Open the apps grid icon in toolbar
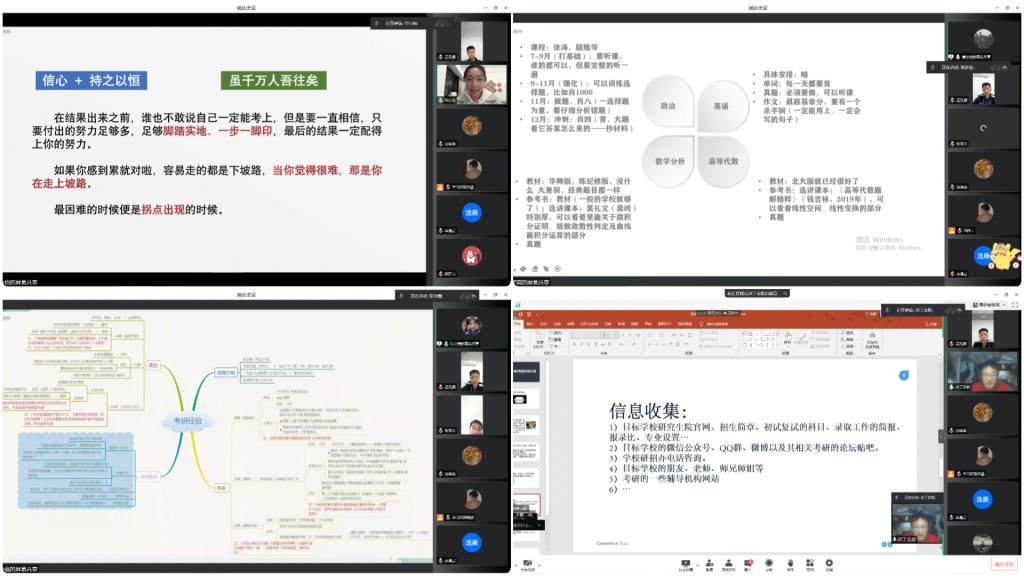Viewport: 1024px width, 576px height. [809, 562]
